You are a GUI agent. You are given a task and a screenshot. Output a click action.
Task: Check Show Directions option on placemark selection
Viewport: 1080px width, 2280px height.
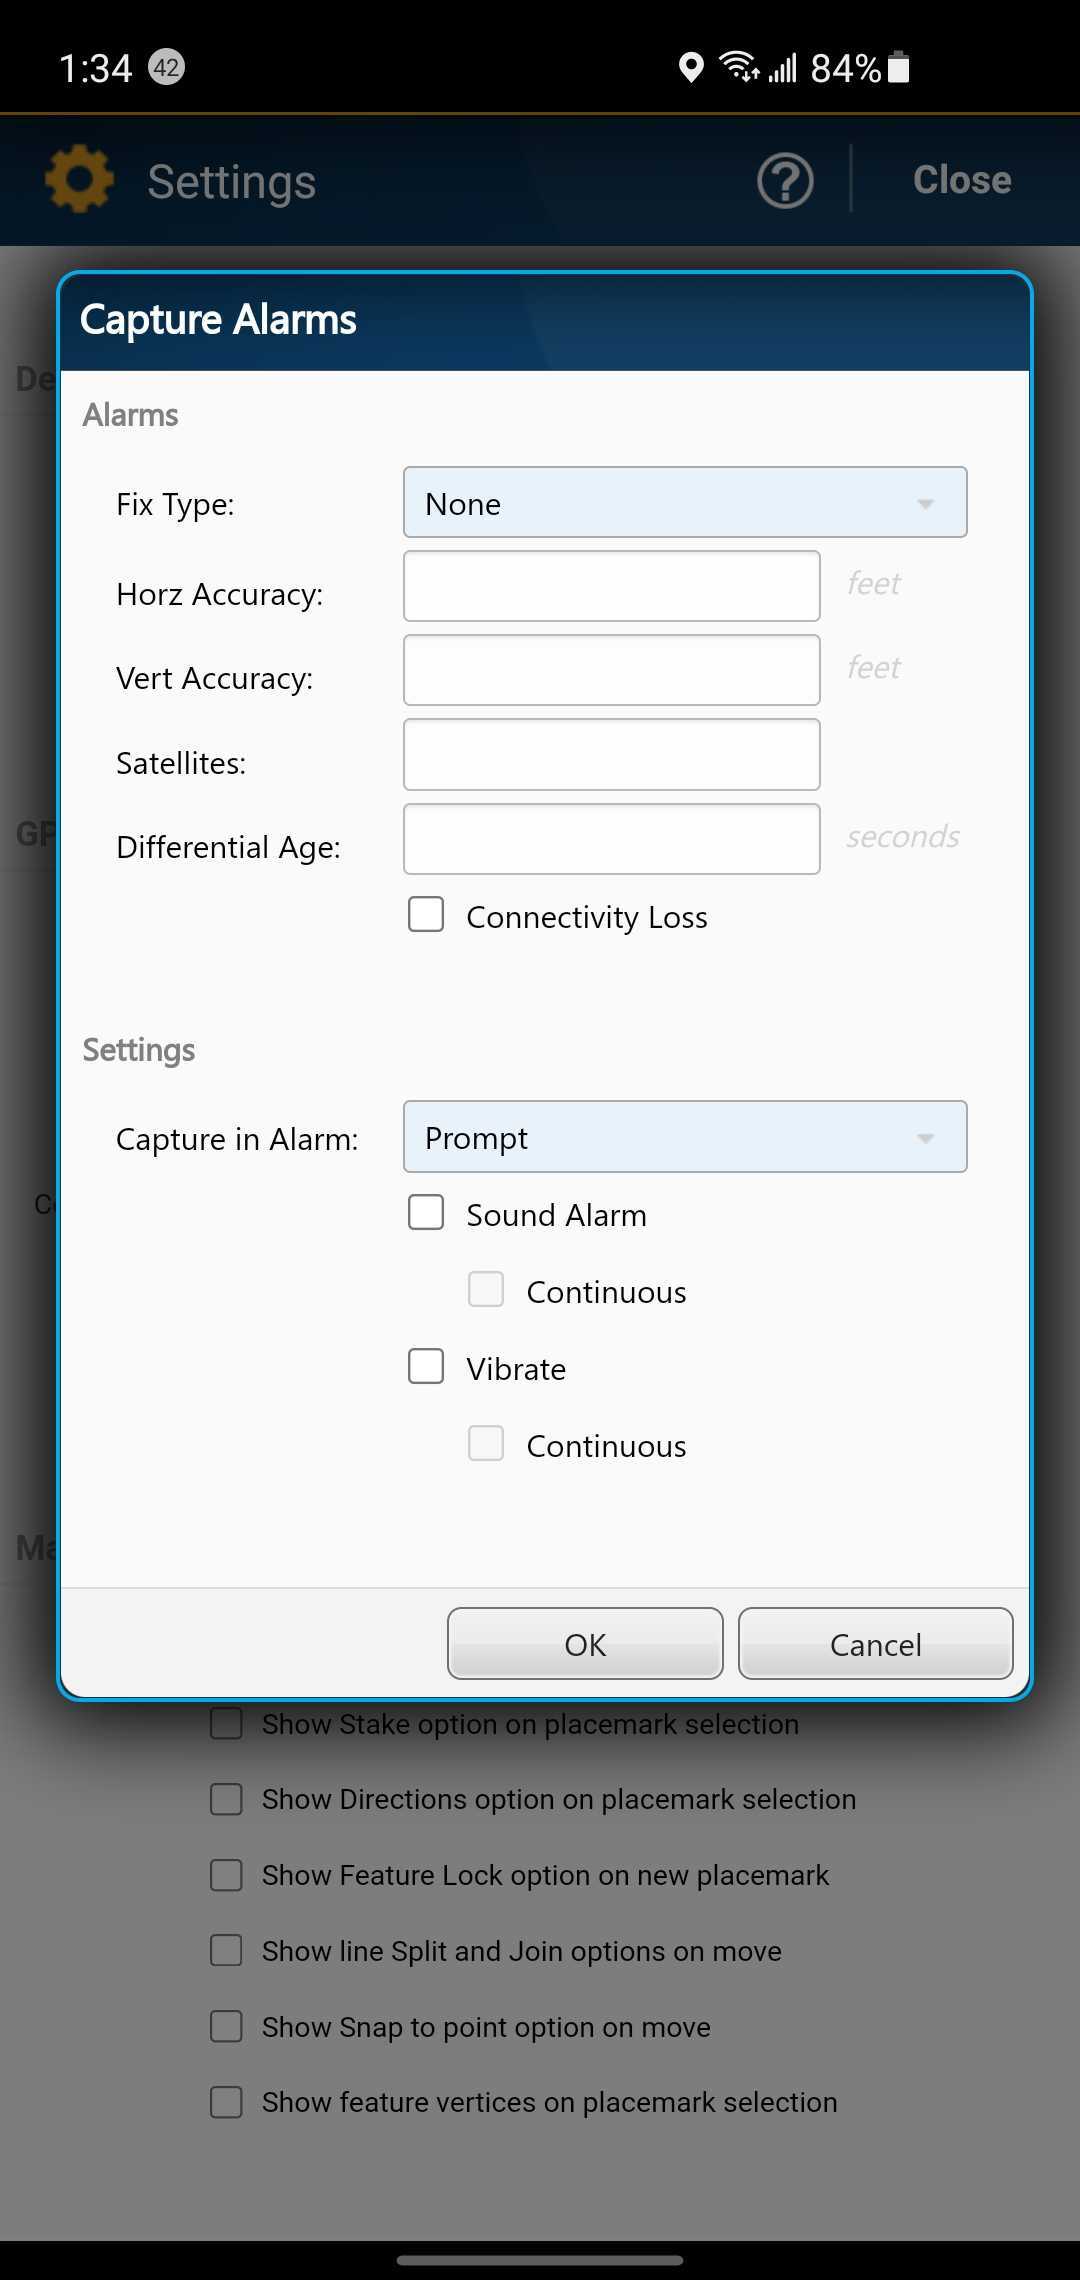(x=226, y=1799)
